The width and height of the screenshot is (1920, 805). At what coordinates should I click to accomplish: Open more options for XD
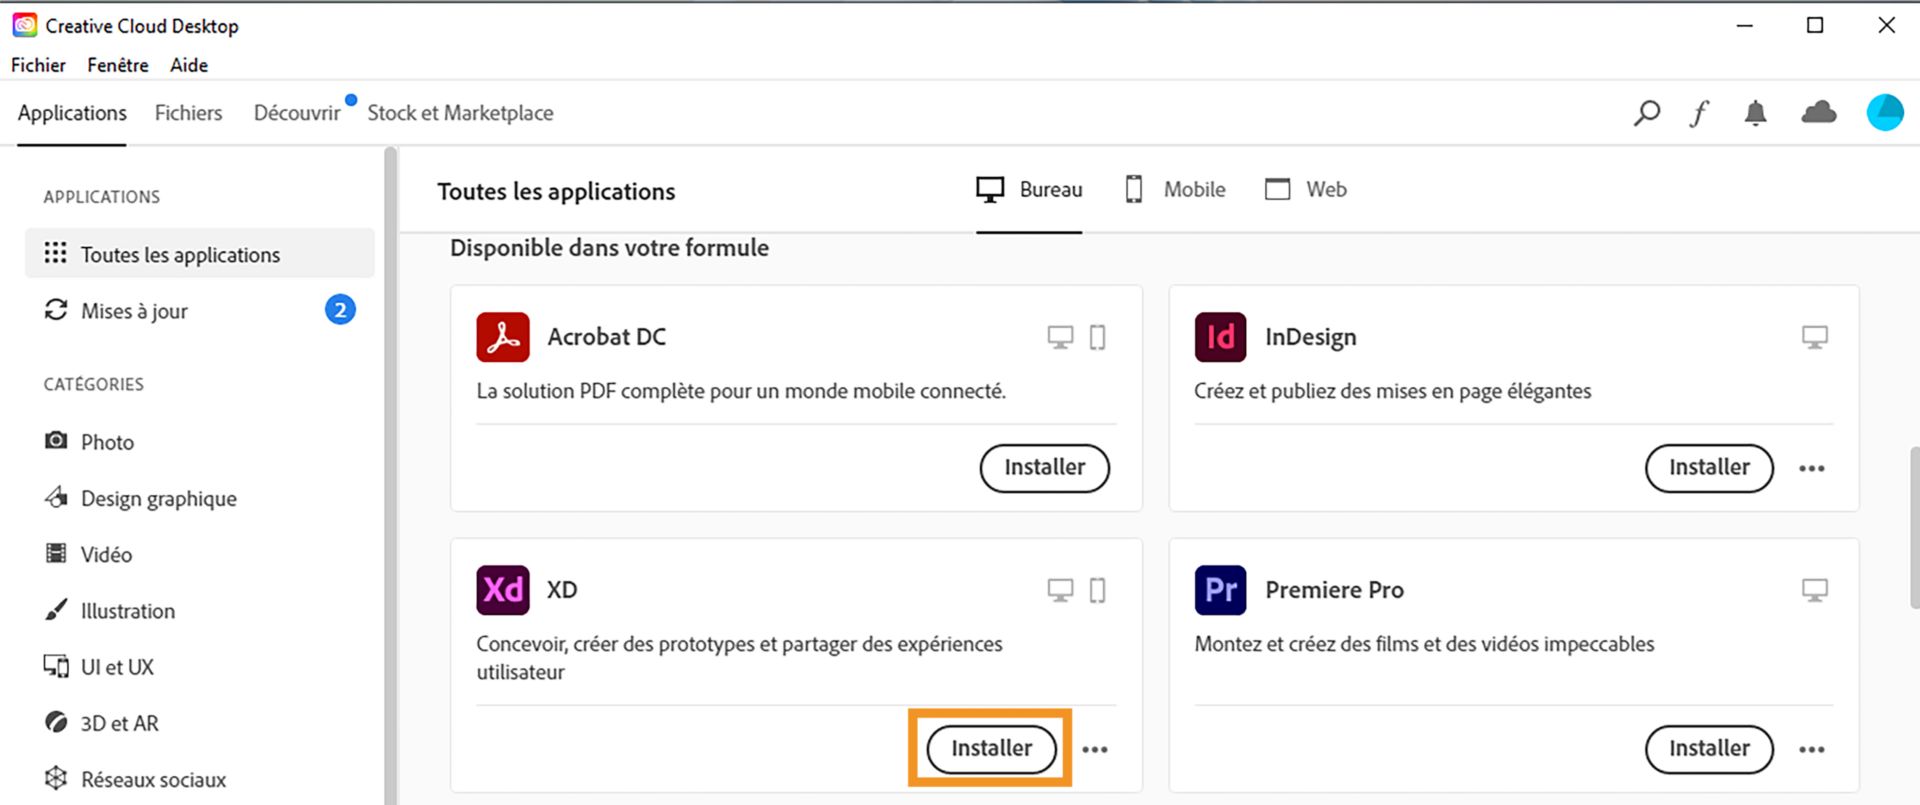click(x=1096, y=749)
